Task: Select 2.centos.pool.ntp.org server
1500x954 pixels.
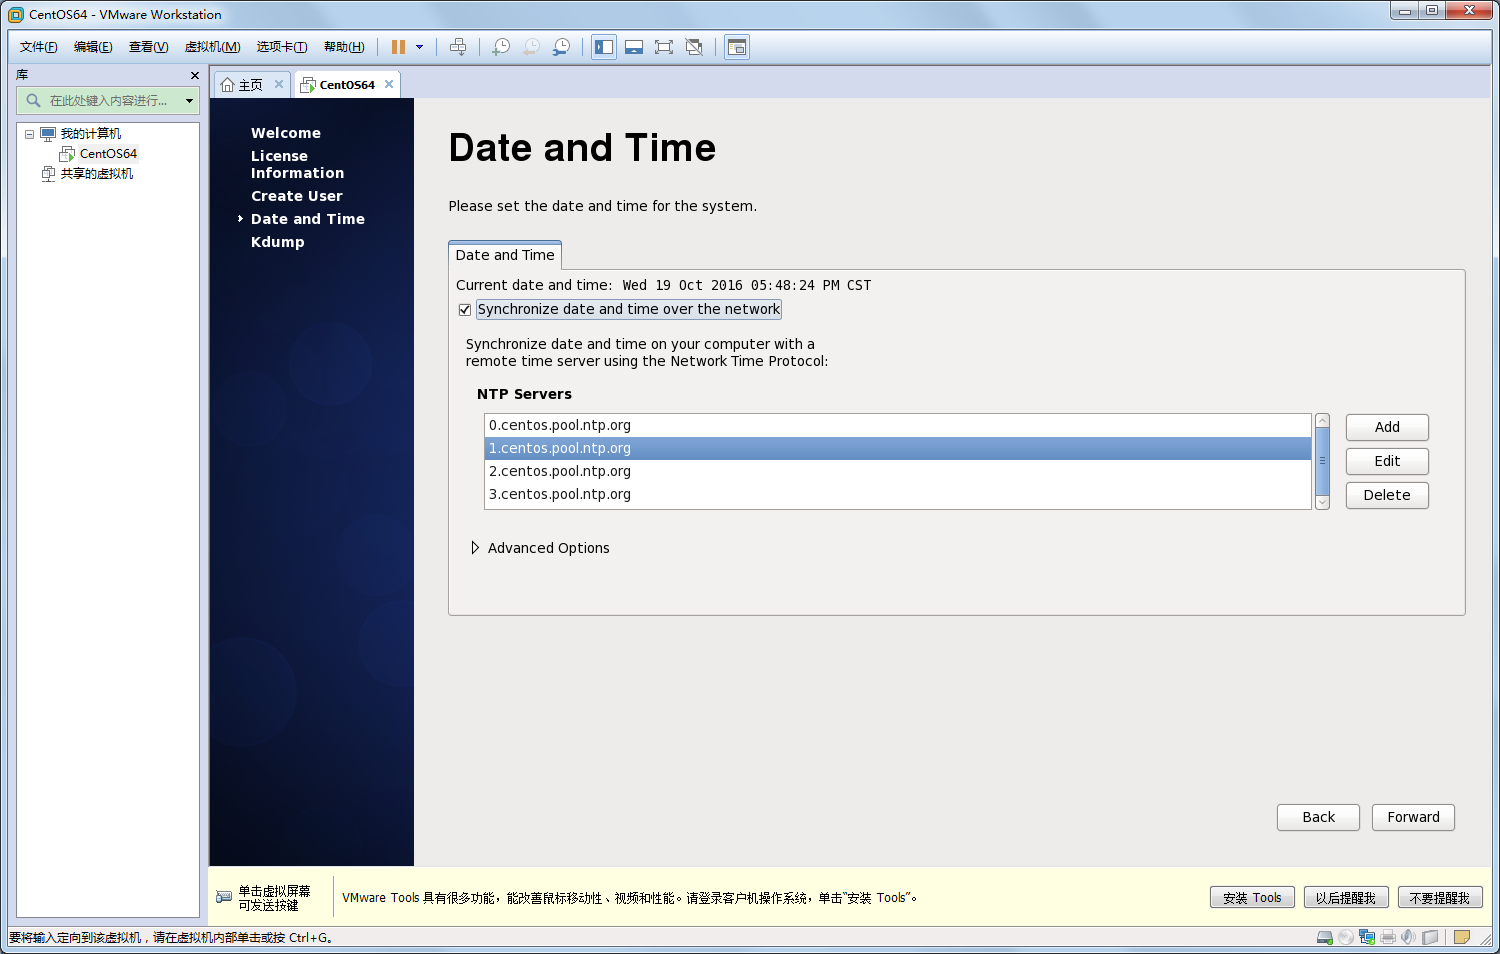Action: tap(898, 471)
